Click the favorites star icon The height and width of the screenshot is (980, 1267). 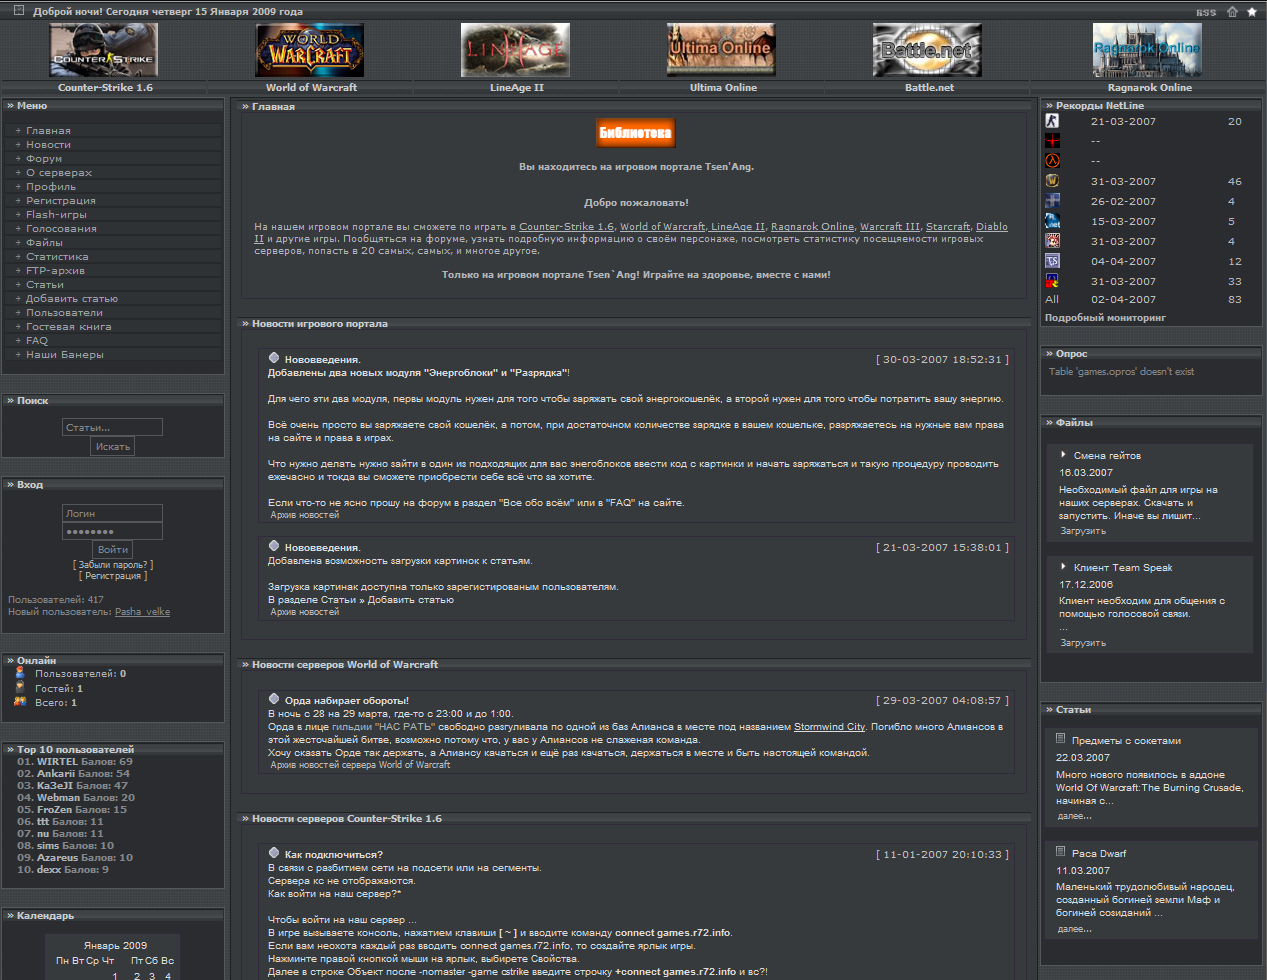tap(1252, 12)
